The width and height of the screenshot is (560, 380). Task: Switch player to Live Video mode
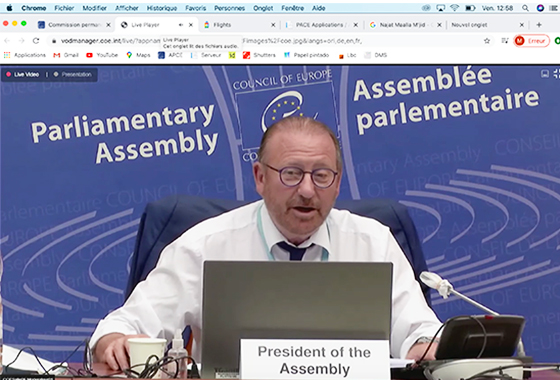click(23, 74)
